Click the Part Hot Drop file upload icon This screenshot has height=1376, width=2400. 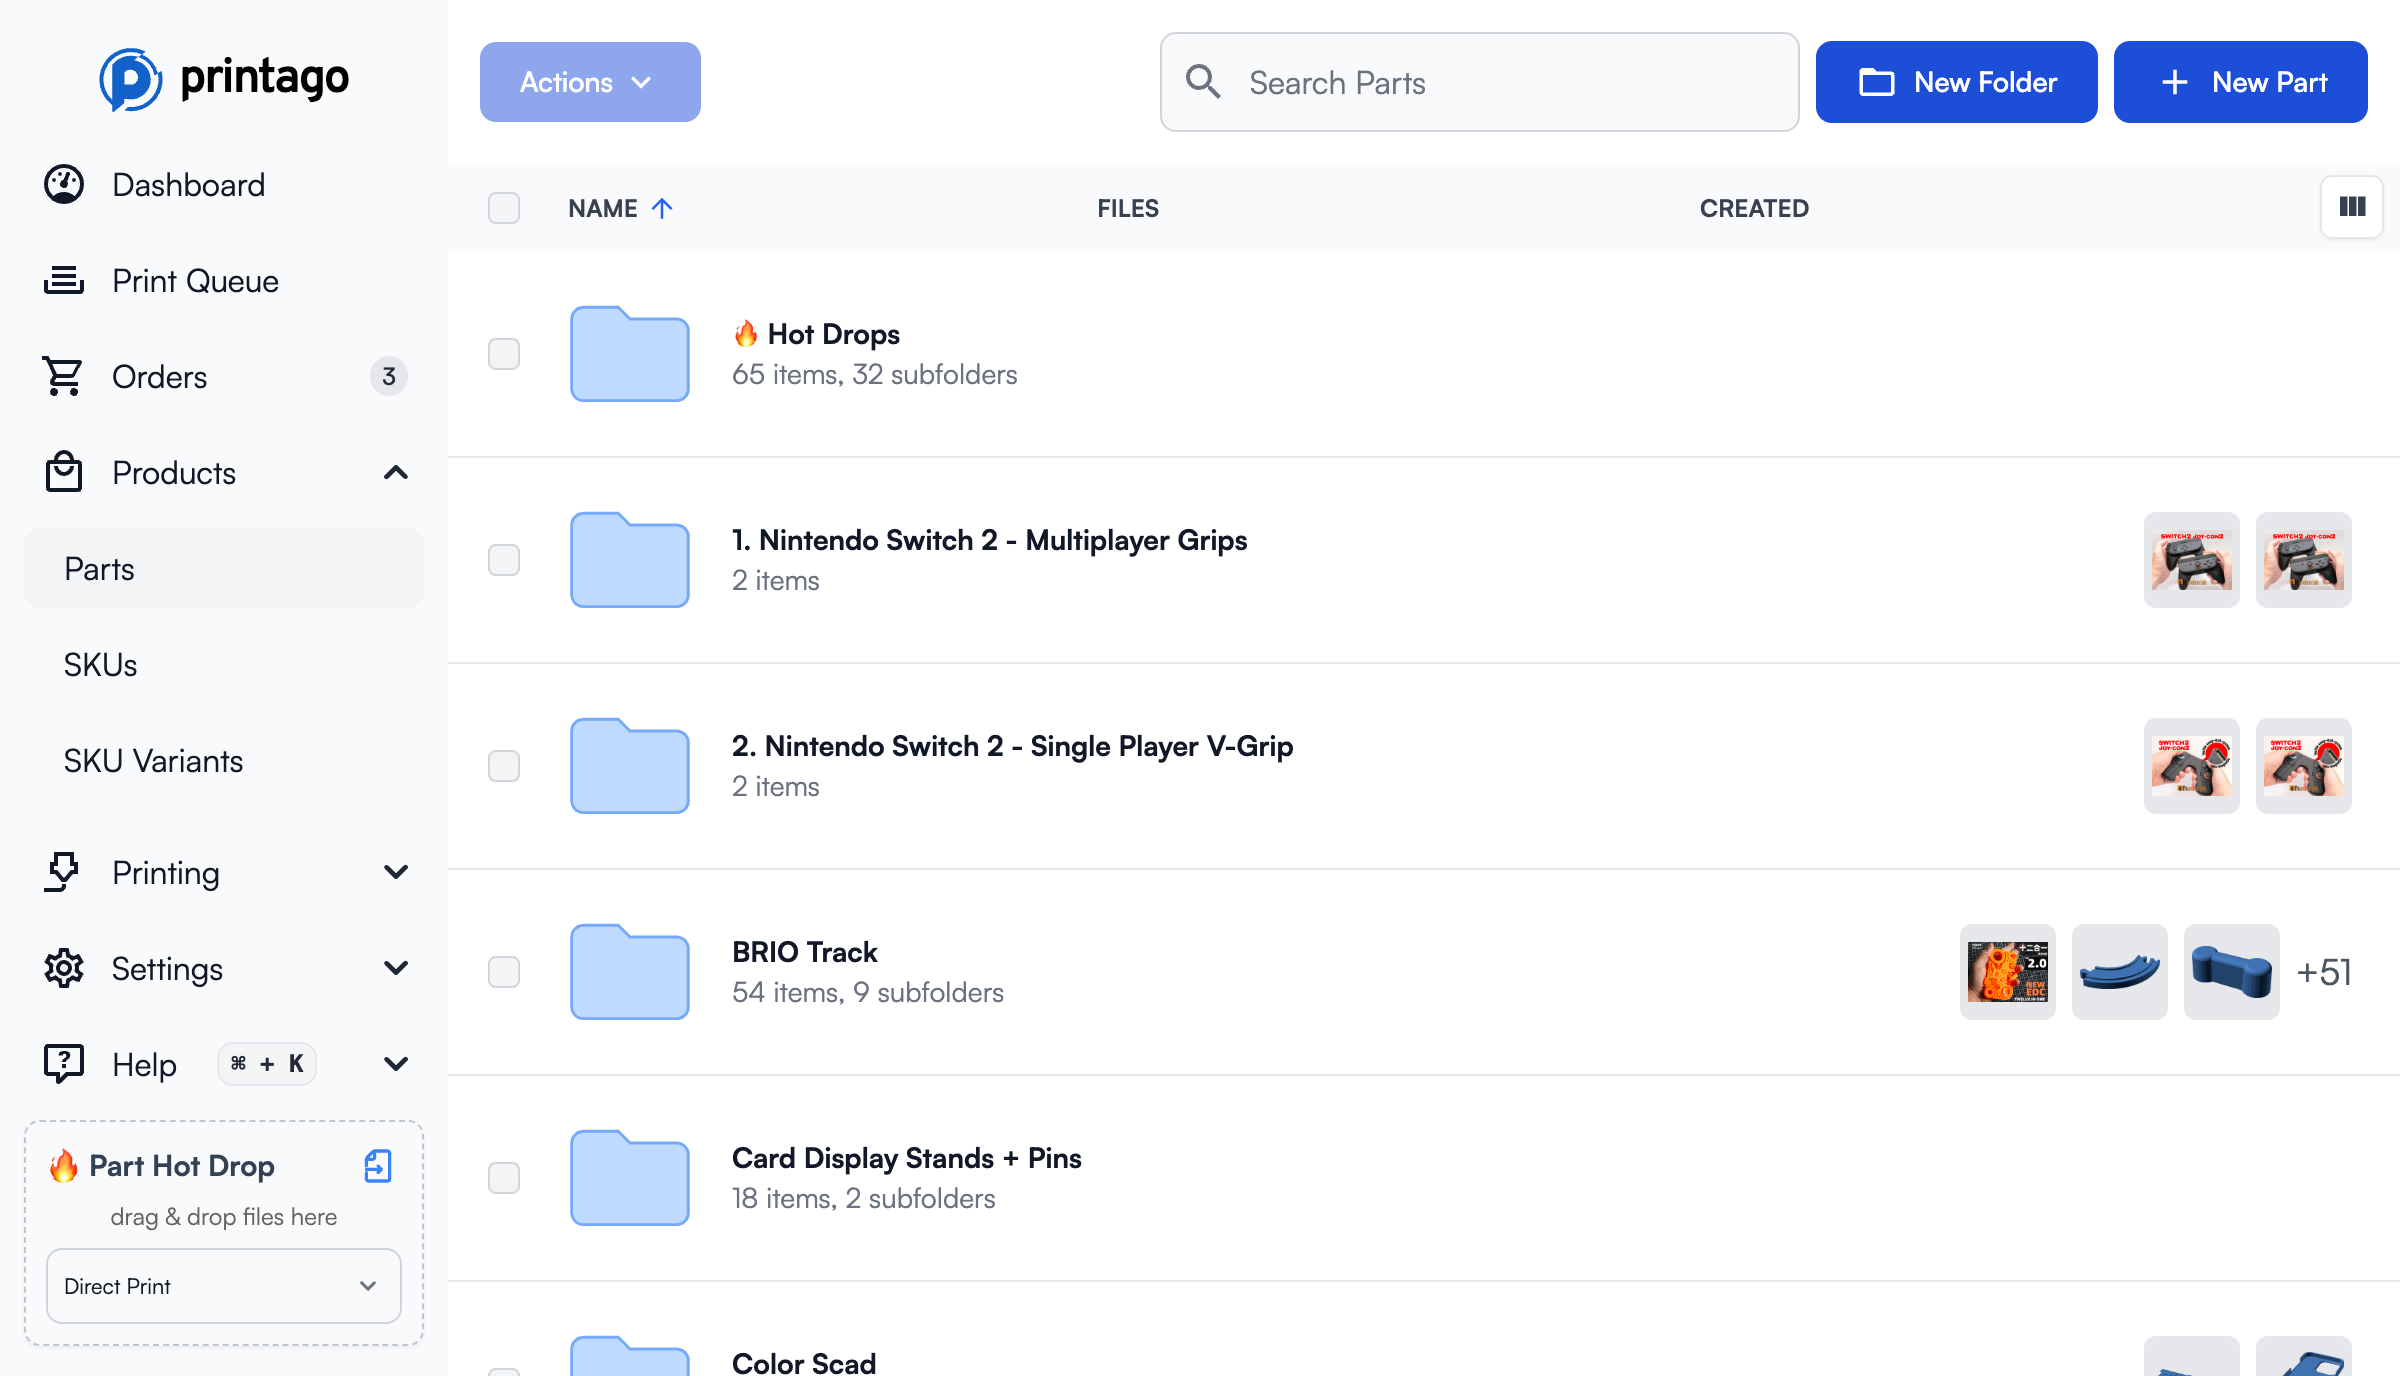[378, 1166]
